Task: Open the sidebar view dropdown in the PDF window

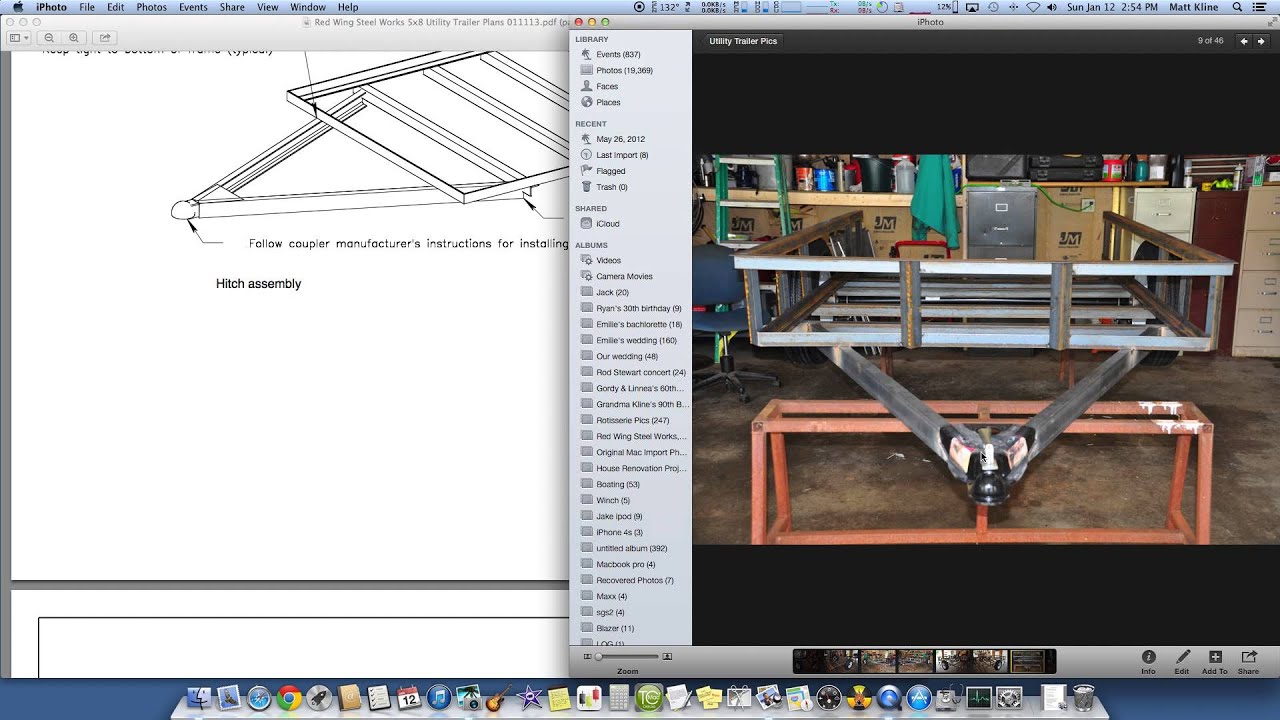Action: tap(19, 38)
